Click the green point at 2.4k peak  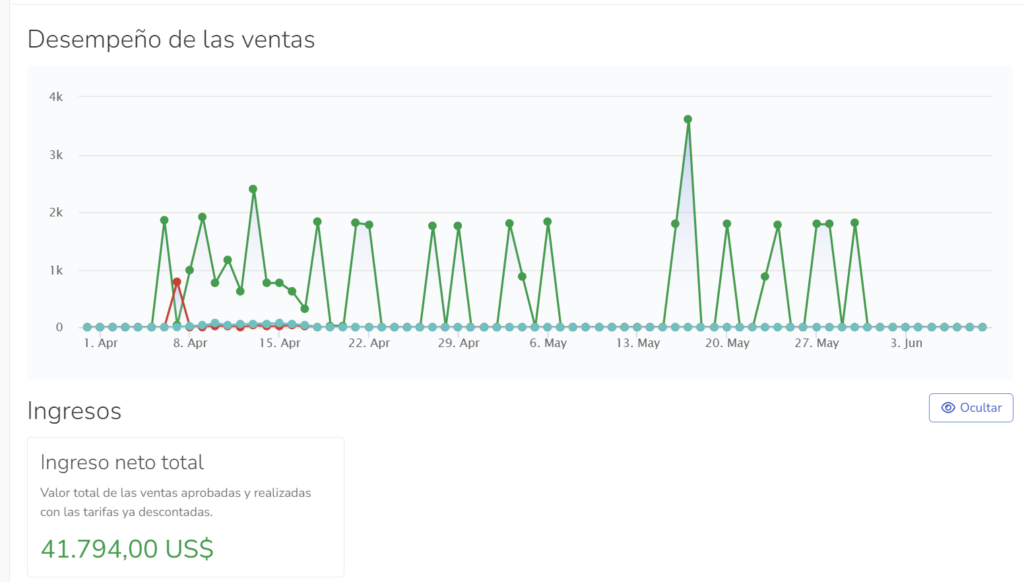pos(253,189)
